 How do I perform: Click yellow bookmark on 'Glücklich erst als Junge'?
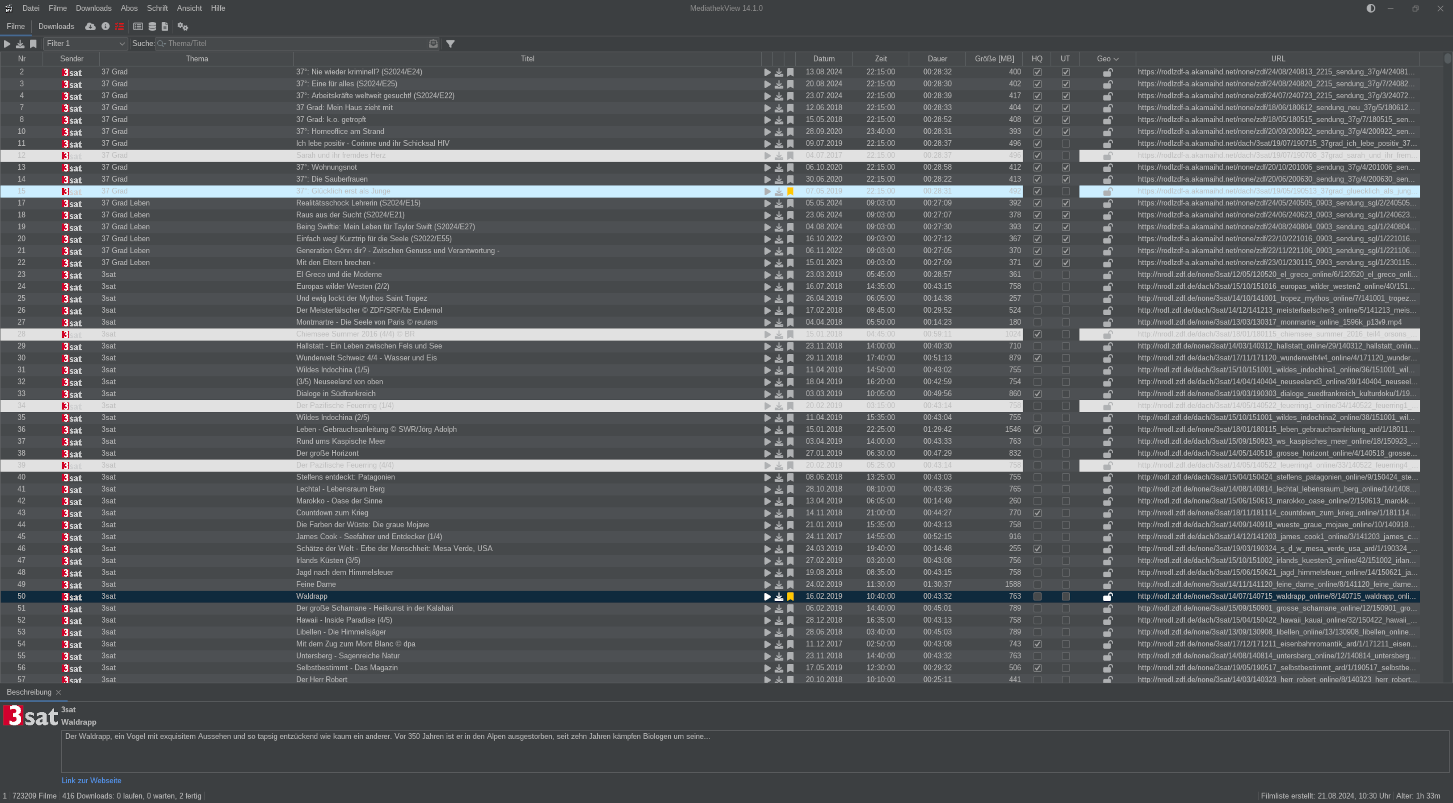click(790, 191)
